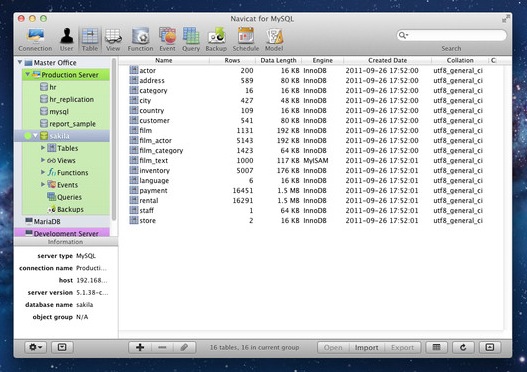This screenshot has height=372, width=527.
Task: Select the customer table icon
Action: (134, 120)
